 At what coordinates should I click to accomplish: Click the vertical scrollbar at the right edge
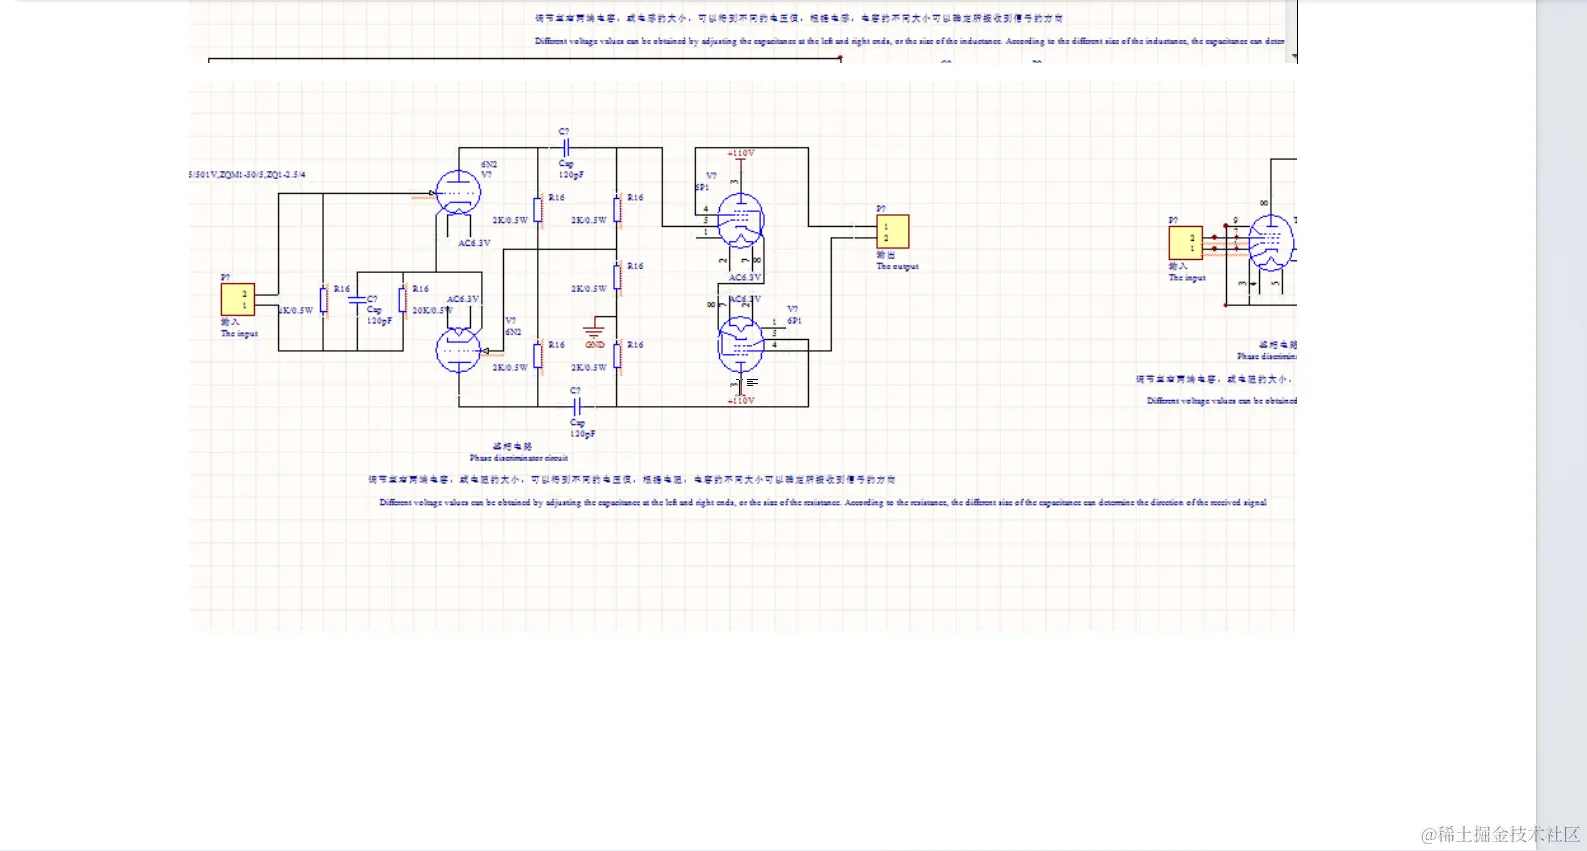click(x=1562, y=425)
